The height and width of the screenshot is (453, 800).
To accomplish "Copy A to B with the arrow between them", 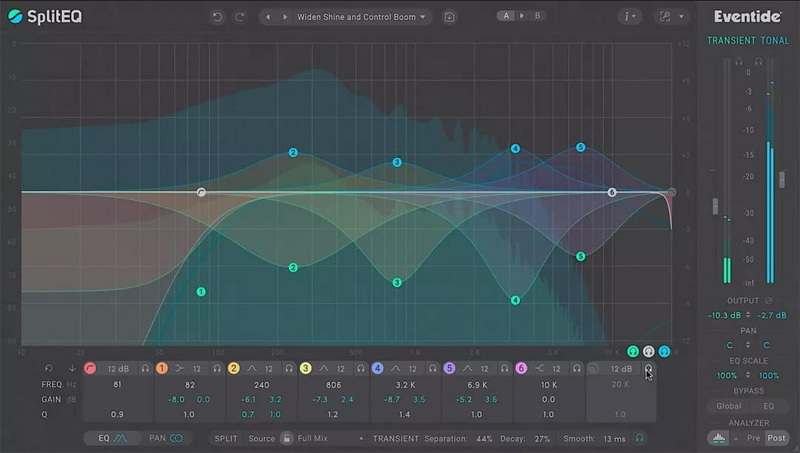I will pyautogui.click(x=521, y=16).
